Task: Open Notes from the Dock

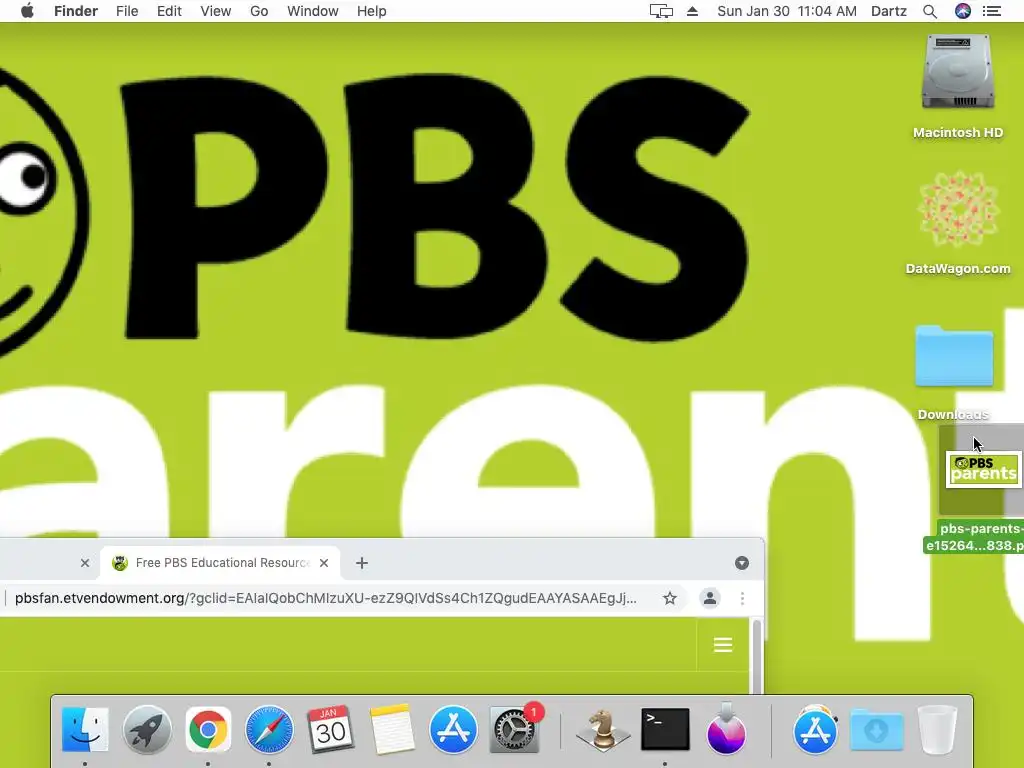Action: [x=391, y=729]
